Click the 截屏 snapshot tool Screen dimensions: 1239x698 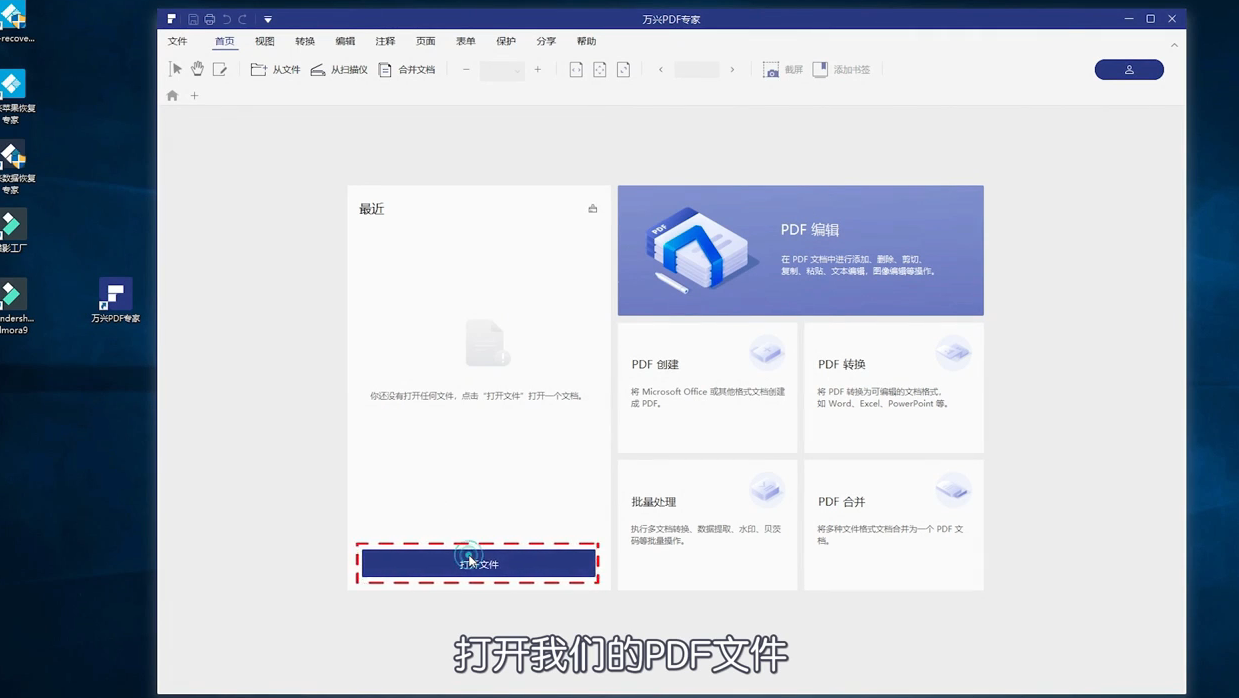click(783, 69)
